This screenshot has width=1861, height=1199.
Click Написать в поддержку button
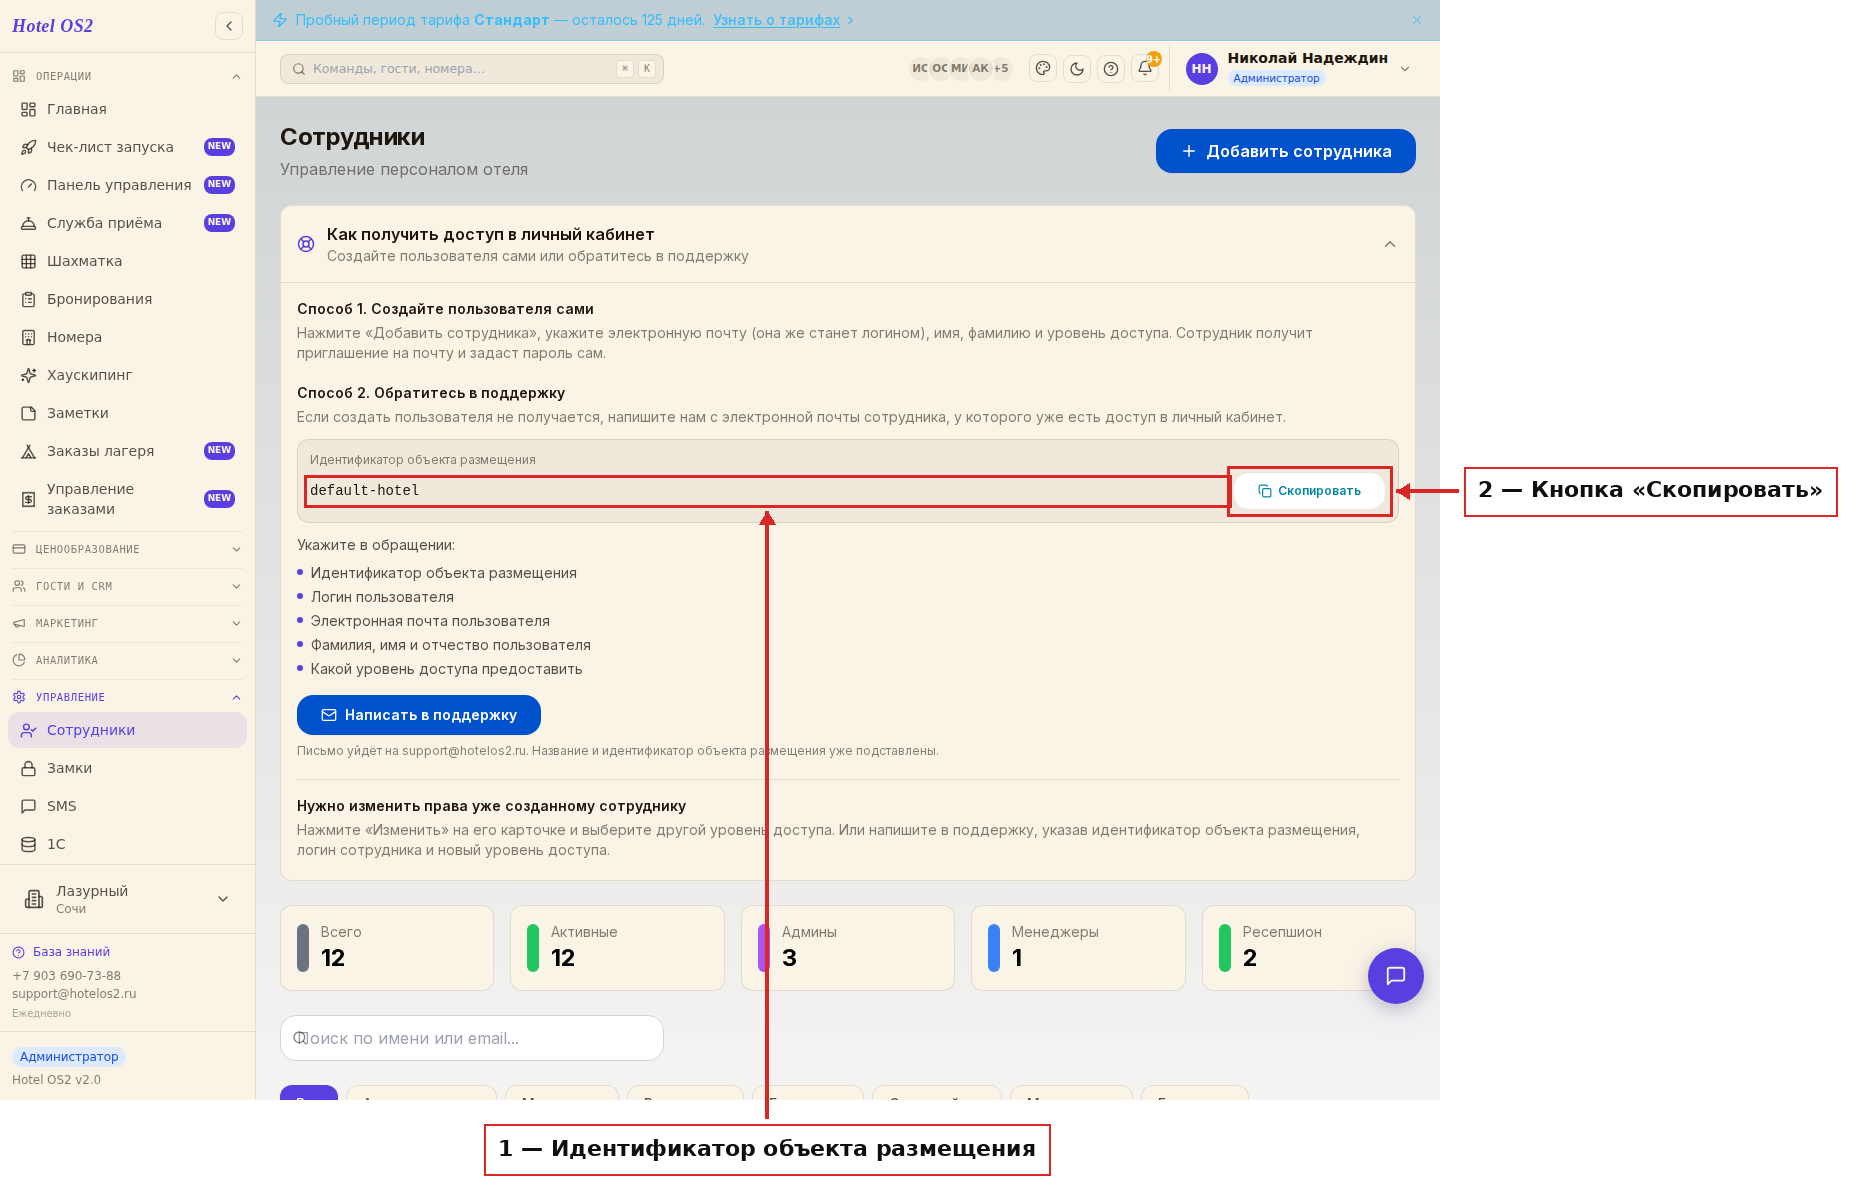pyautogui.click(x=419, y=715)
